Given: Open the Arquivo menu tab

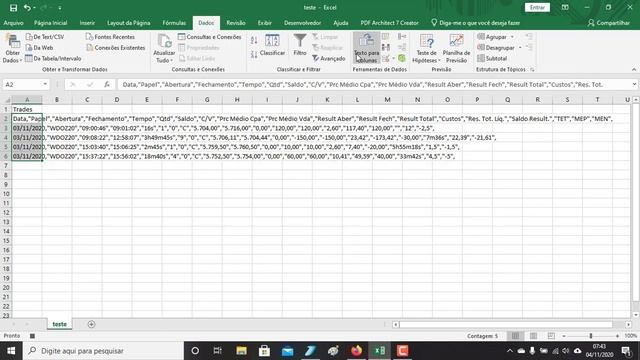Looking at the screenshot, I should tap(13, 23).
